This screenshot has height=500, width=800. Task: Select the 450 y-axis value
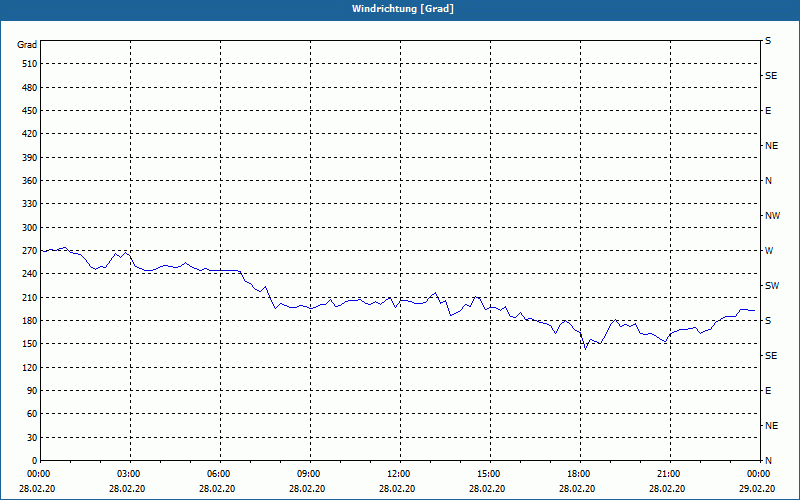[29, 111]
